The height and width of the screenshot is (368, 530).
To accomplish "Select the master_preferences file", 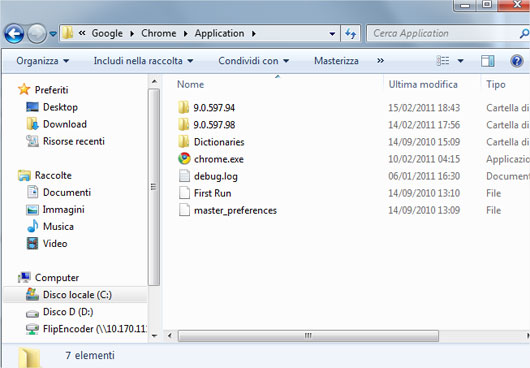I will [x=227, y=211].
